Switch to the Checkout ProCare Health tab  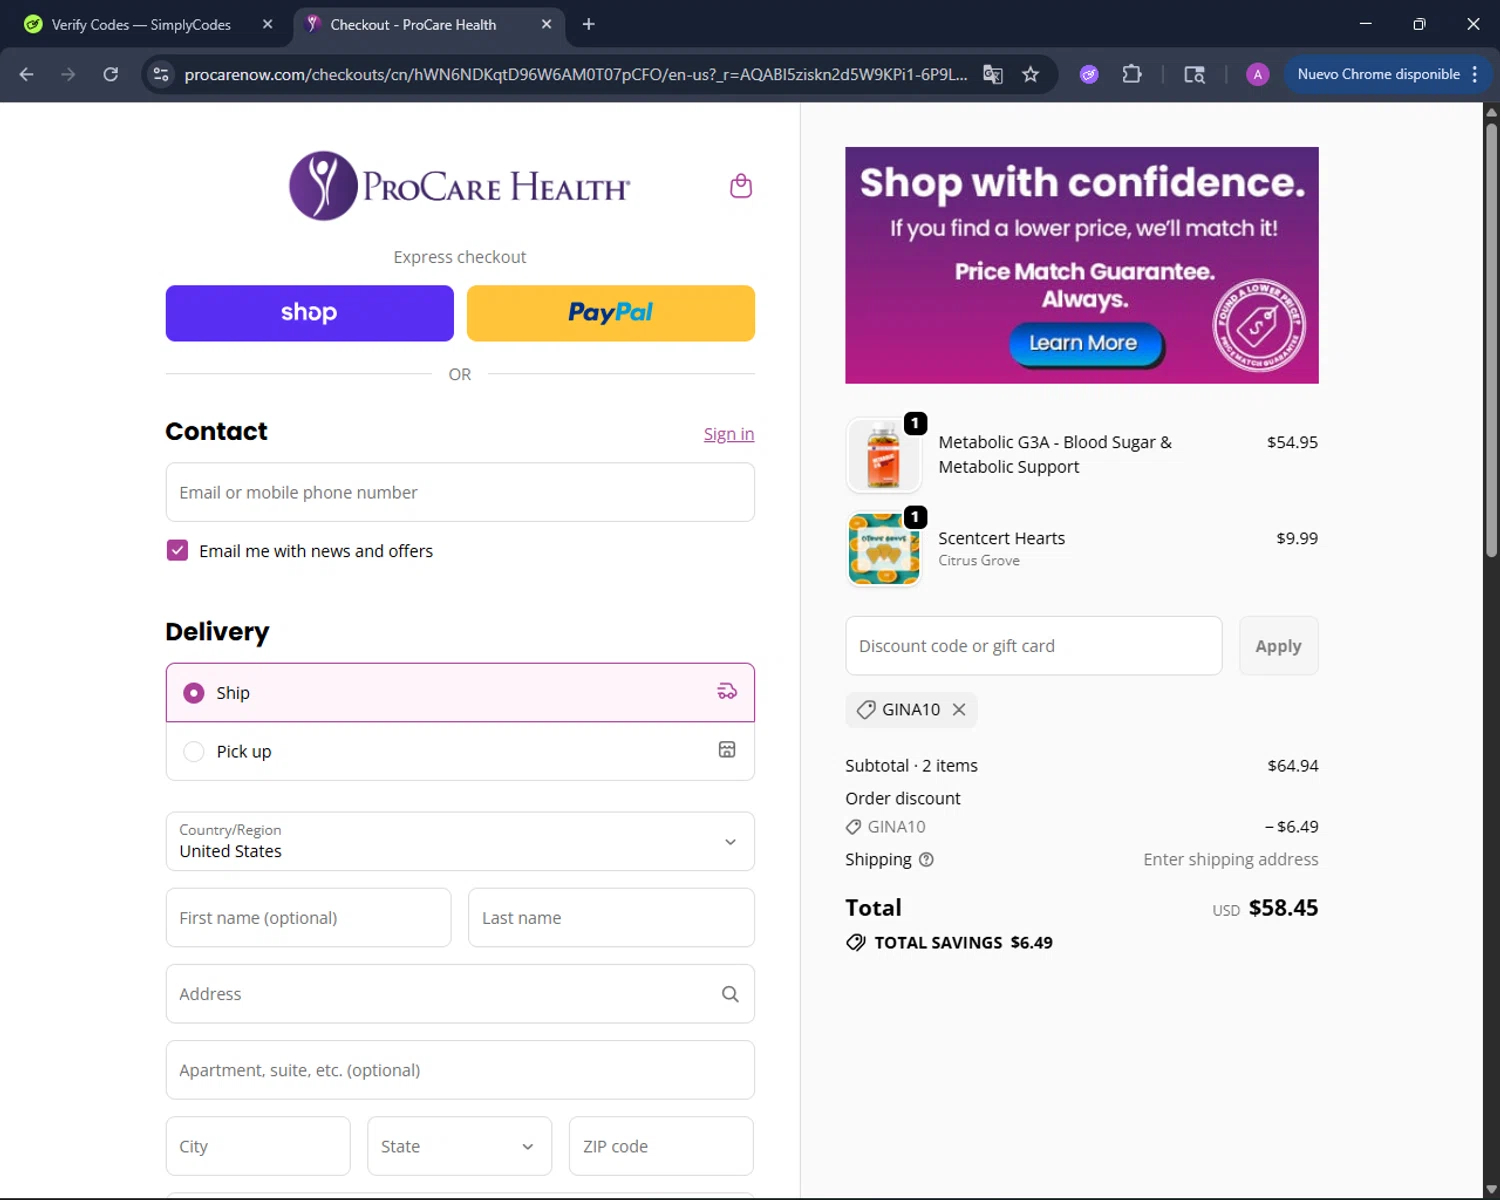pyautogui.click(x=430, y=24)
